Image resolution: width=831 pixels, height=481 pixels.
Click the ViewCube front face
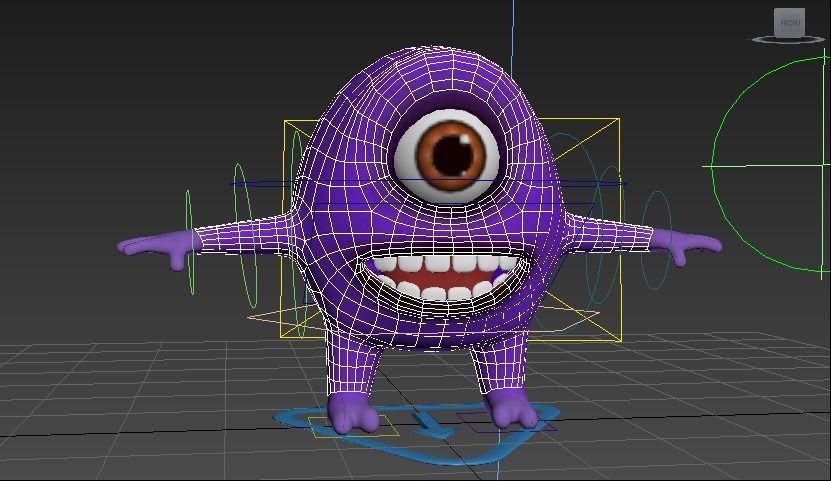point(789,23)
